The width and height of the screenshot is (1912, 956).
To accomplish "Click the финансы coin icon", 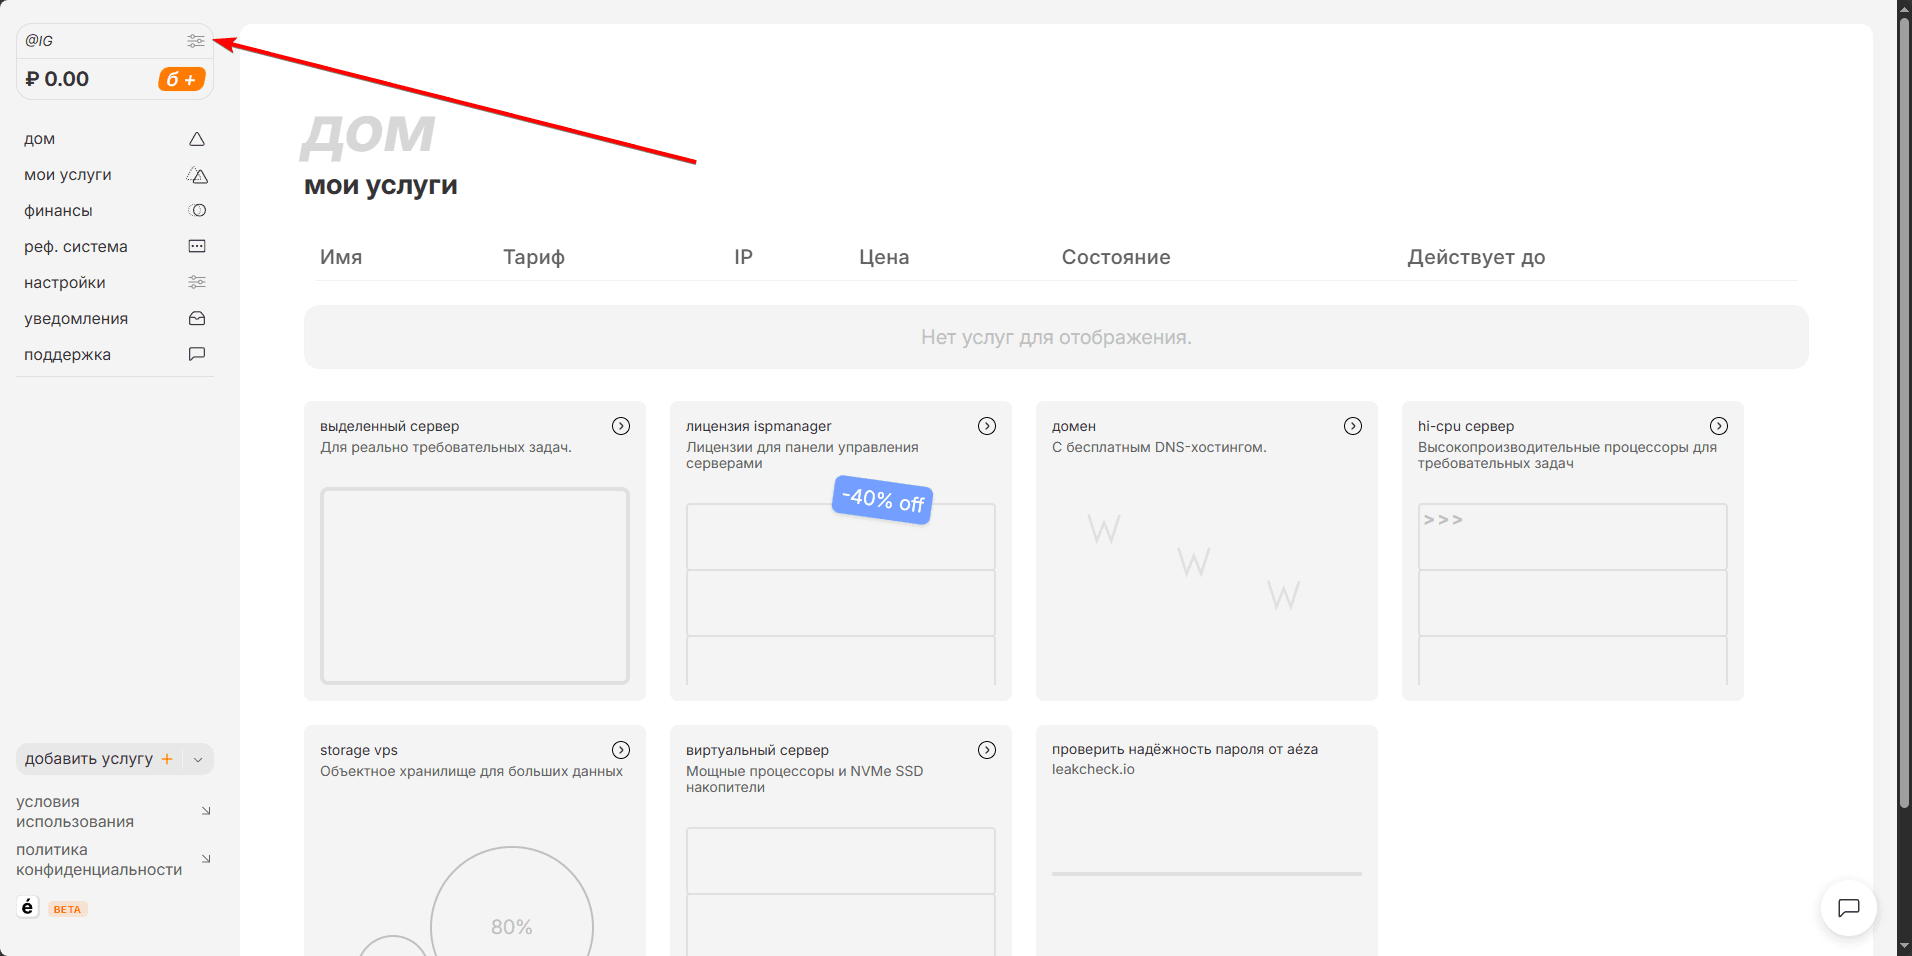I will click(197, 211).
